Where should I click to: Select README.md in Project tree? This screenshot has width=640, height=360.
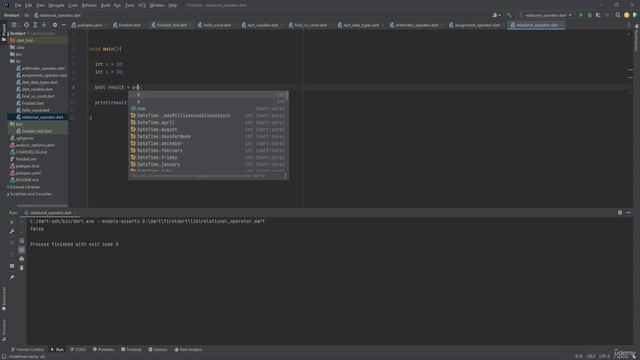(x=27, y=180)
